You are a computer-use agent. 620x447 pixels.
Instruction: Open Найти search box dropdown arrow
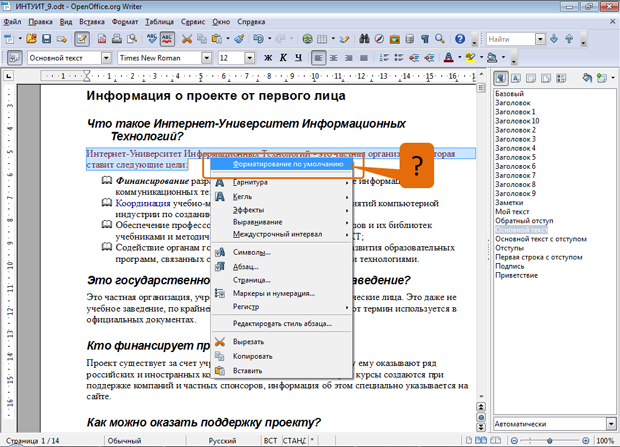(540, 39)
